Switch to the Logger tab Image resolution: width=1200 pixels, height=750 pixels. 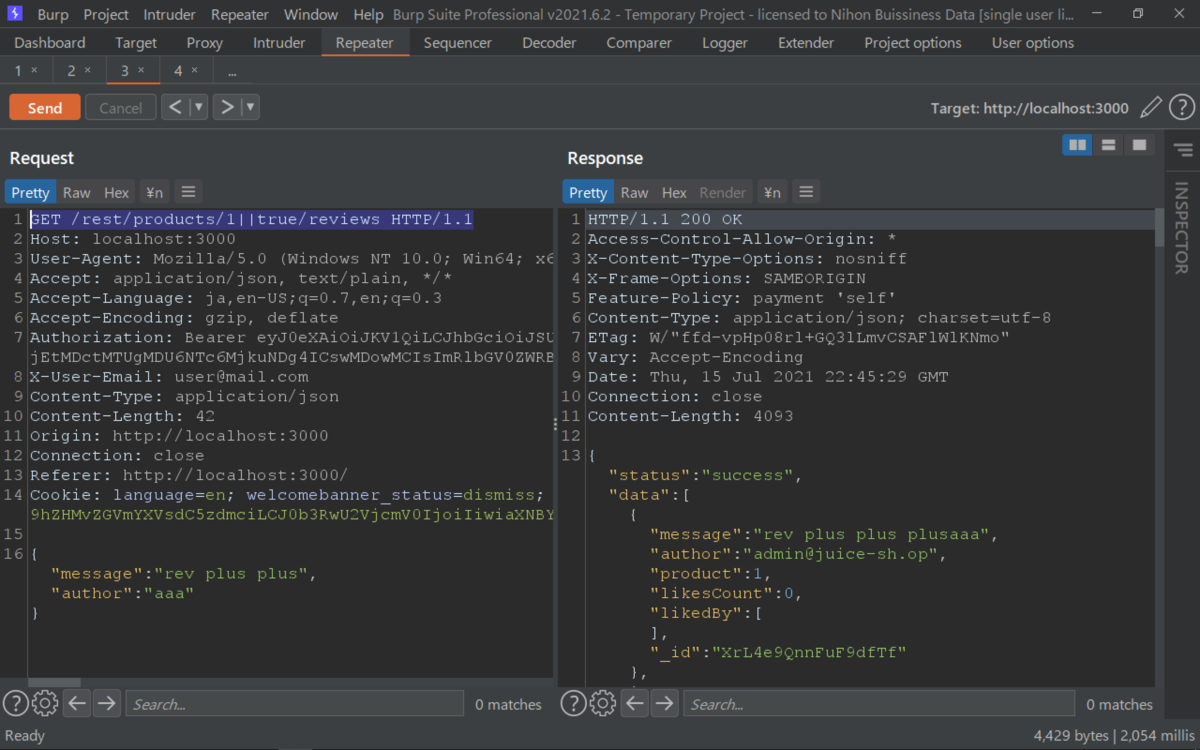725,43
